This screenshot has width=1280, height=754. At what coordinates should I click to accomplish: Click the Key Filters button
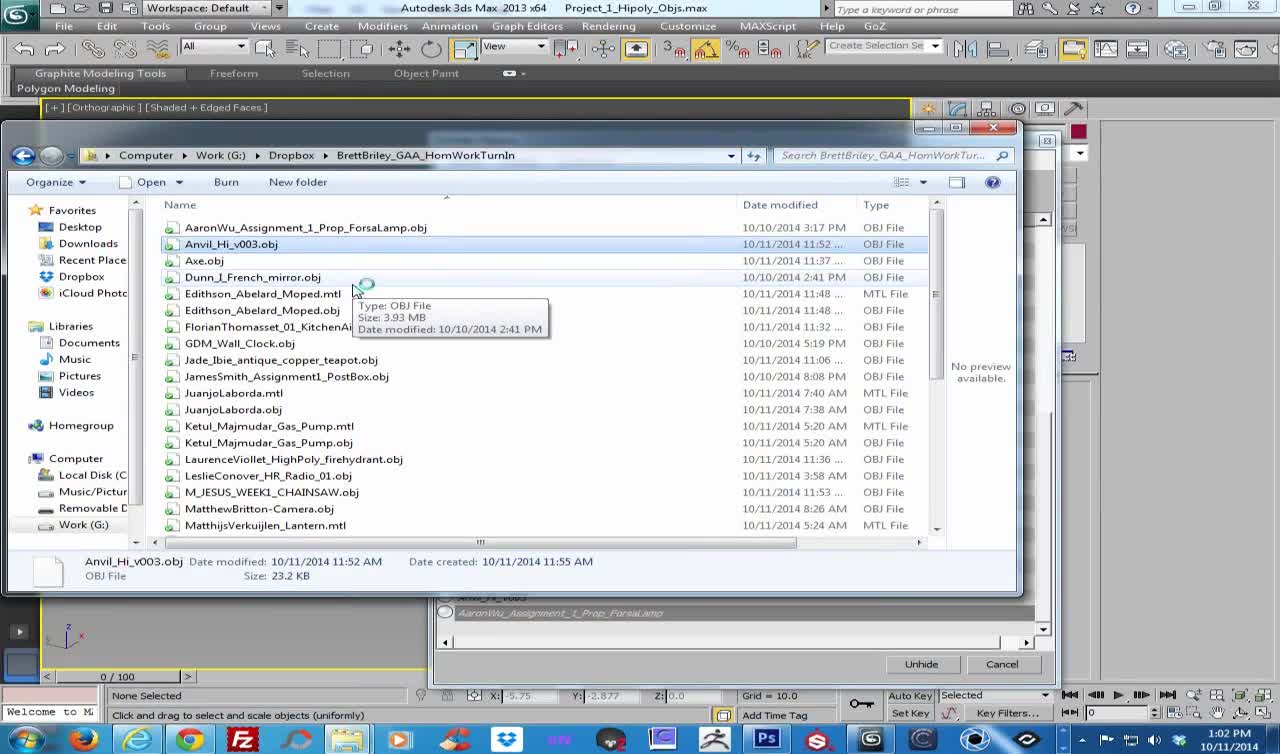click(x=1007, y=713)
